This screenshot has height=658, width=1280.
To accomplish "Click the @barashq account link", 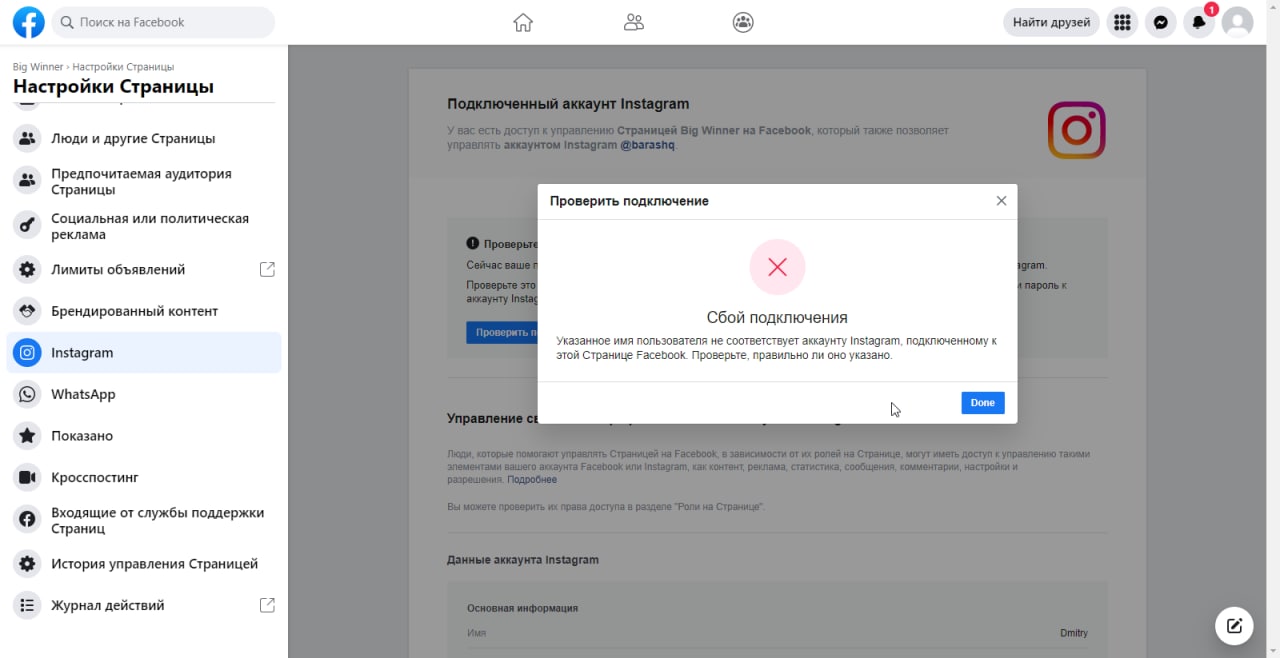I will pyautogui.click(x=650, y=145).
